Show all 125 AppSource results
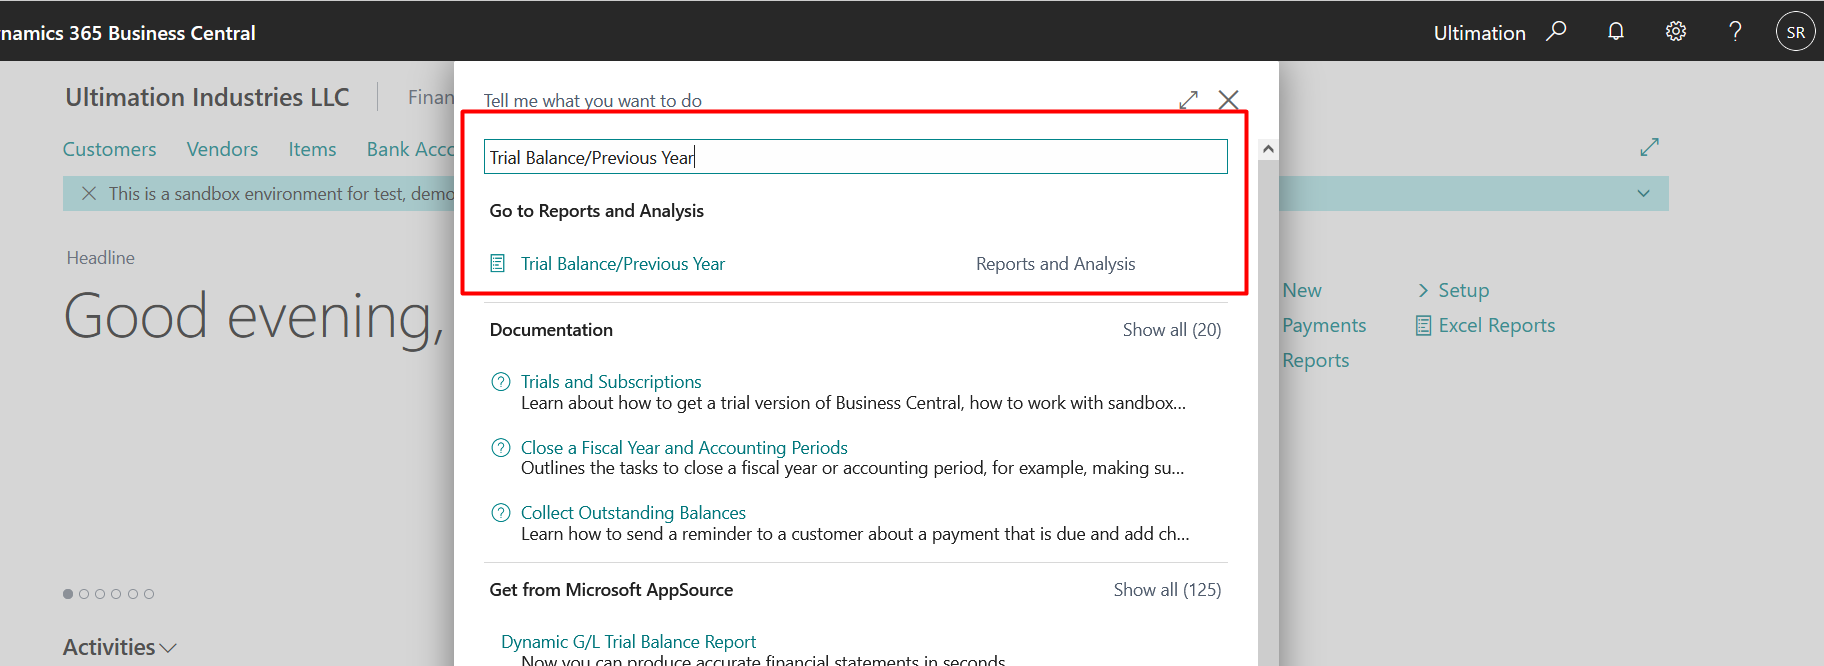 pos(1167,590)
